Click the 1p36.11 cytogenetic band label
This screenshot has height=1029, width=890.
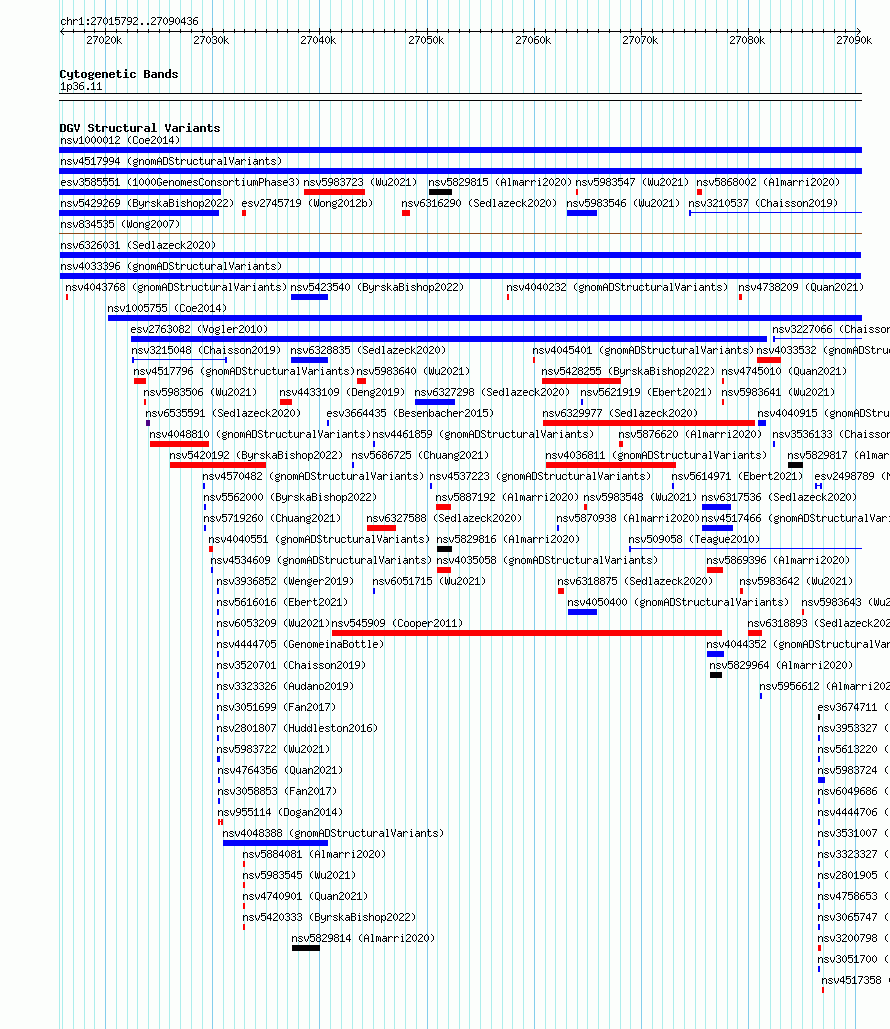[81, 87]
